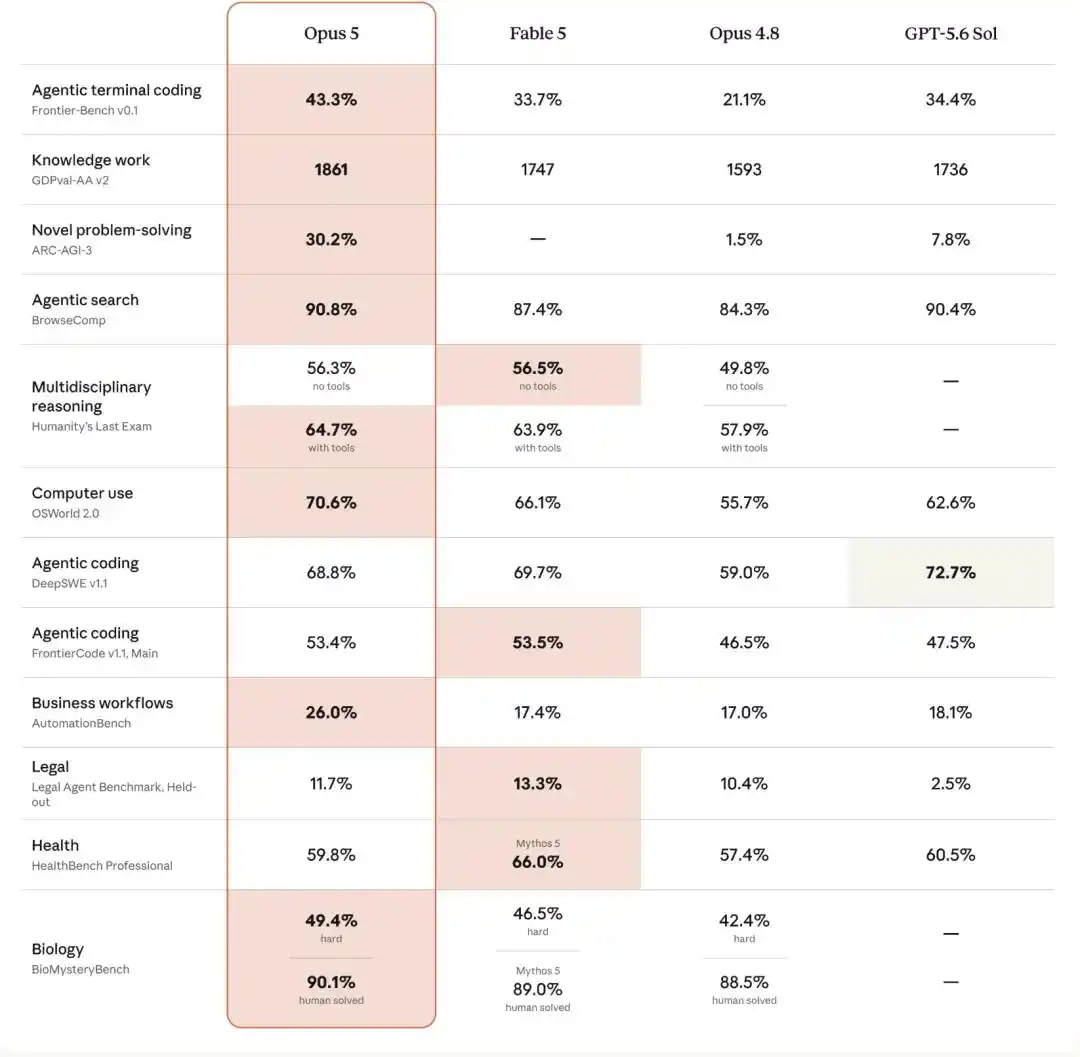
Task: Click the 53.5% FrontierCode score cell
Action: coord(538,642)
